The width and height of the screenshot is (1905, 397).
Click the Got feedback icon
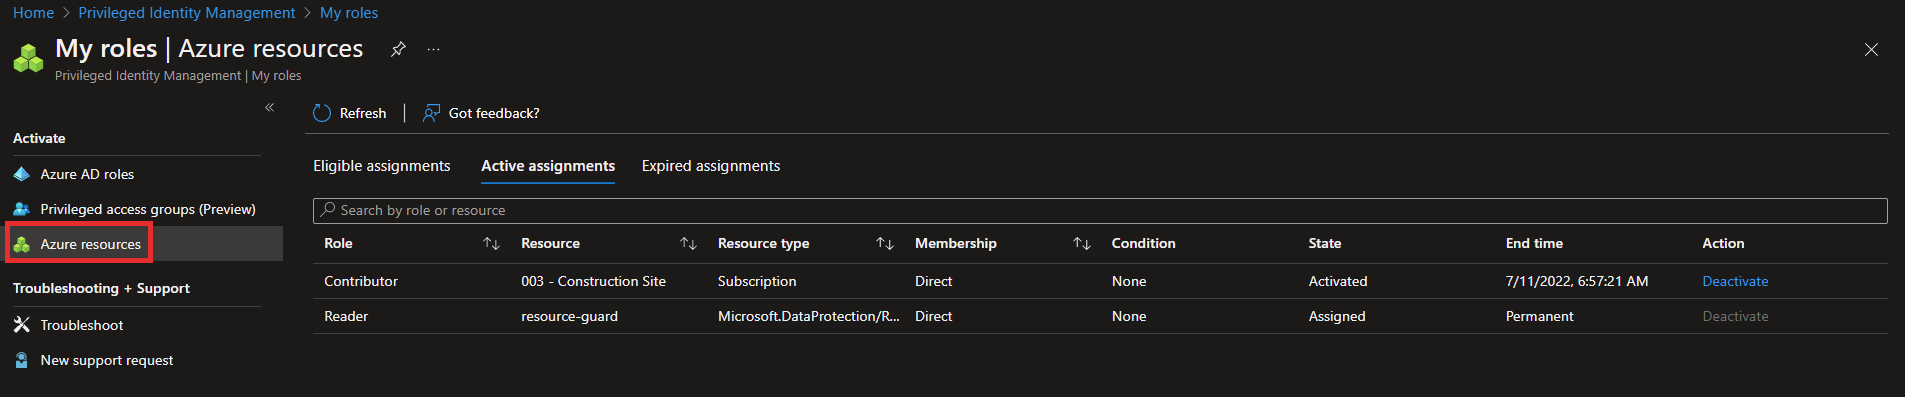[x=431, y=113]
